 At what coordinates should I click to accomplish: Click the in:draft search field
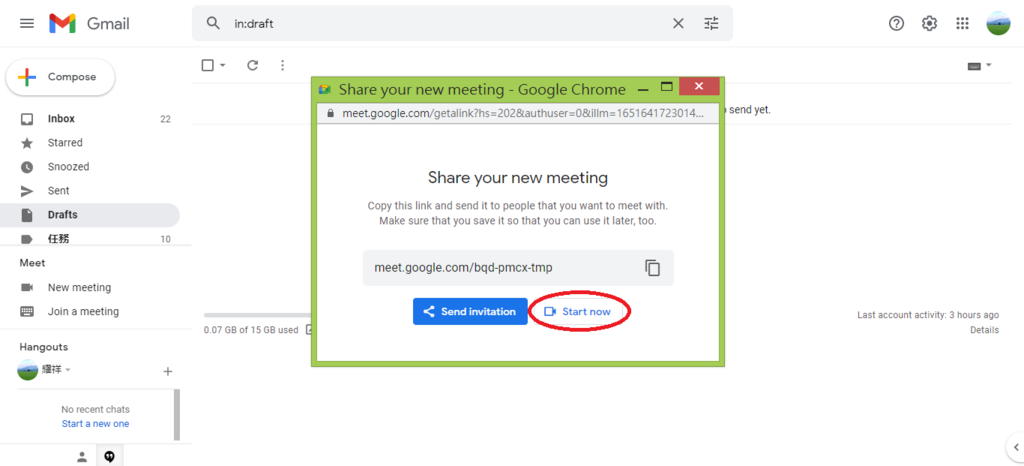click(440, 23)
